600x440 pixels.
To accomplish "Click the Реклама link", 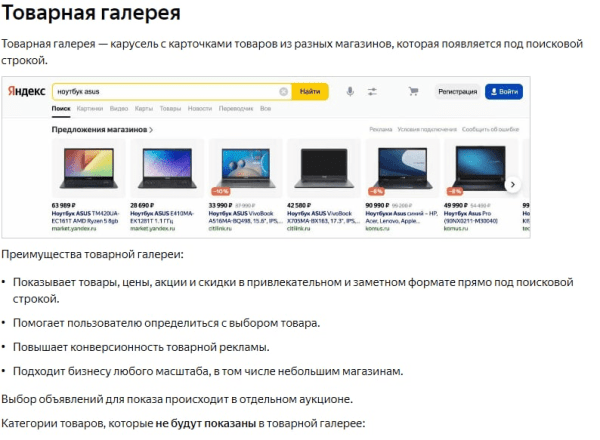I will [x=381, y=129].
